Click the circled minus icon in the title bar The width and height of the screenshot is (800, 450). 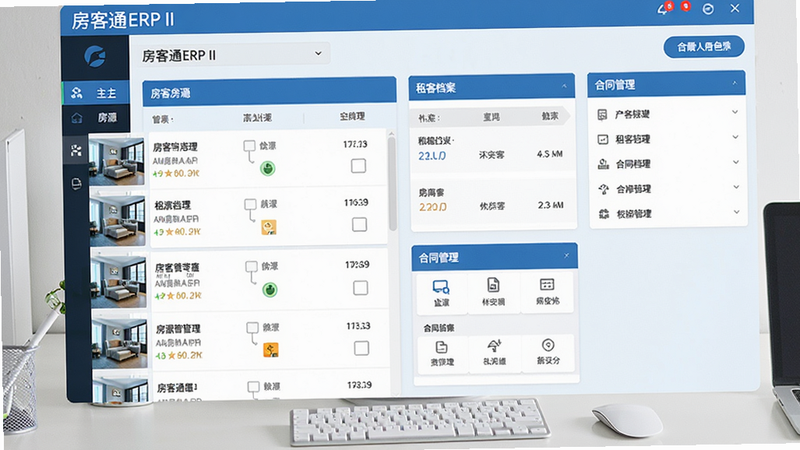coord(708,9)
